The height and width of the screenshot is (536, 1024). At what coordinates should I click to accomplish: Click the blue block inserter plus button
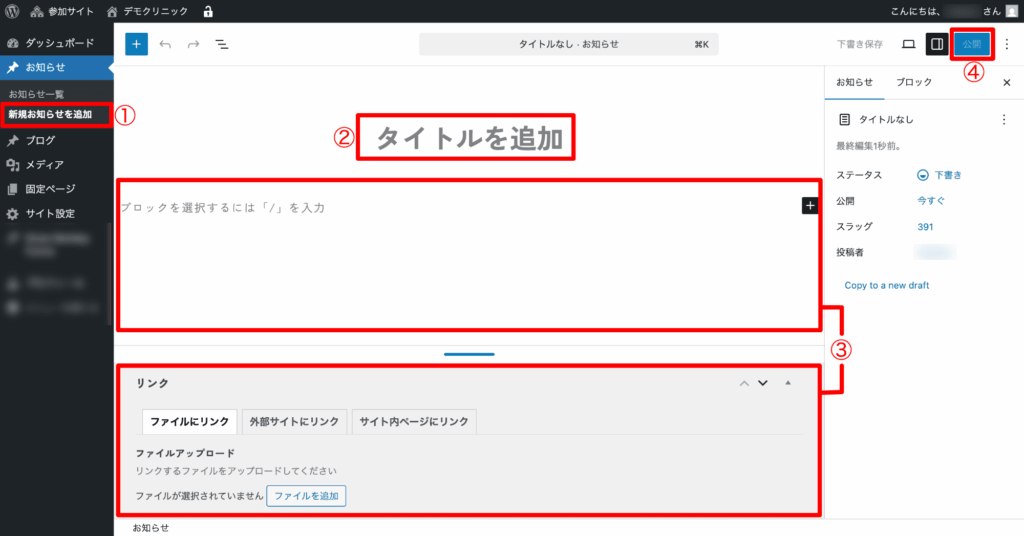tap(136, 44)
